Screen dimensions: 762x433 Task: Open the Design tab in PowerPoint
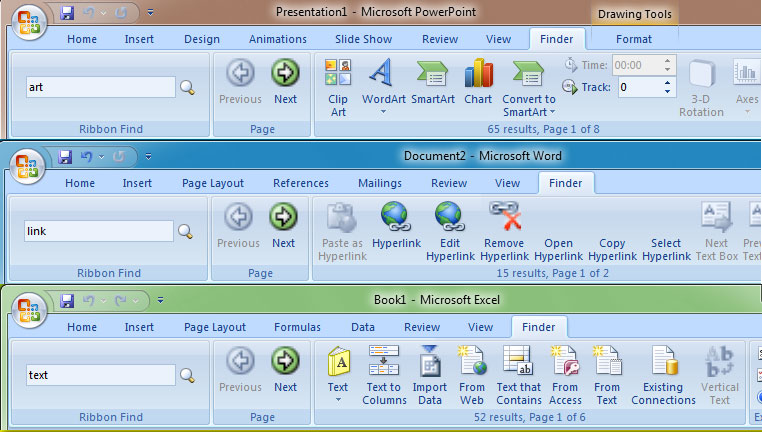(x=202, y=39)
